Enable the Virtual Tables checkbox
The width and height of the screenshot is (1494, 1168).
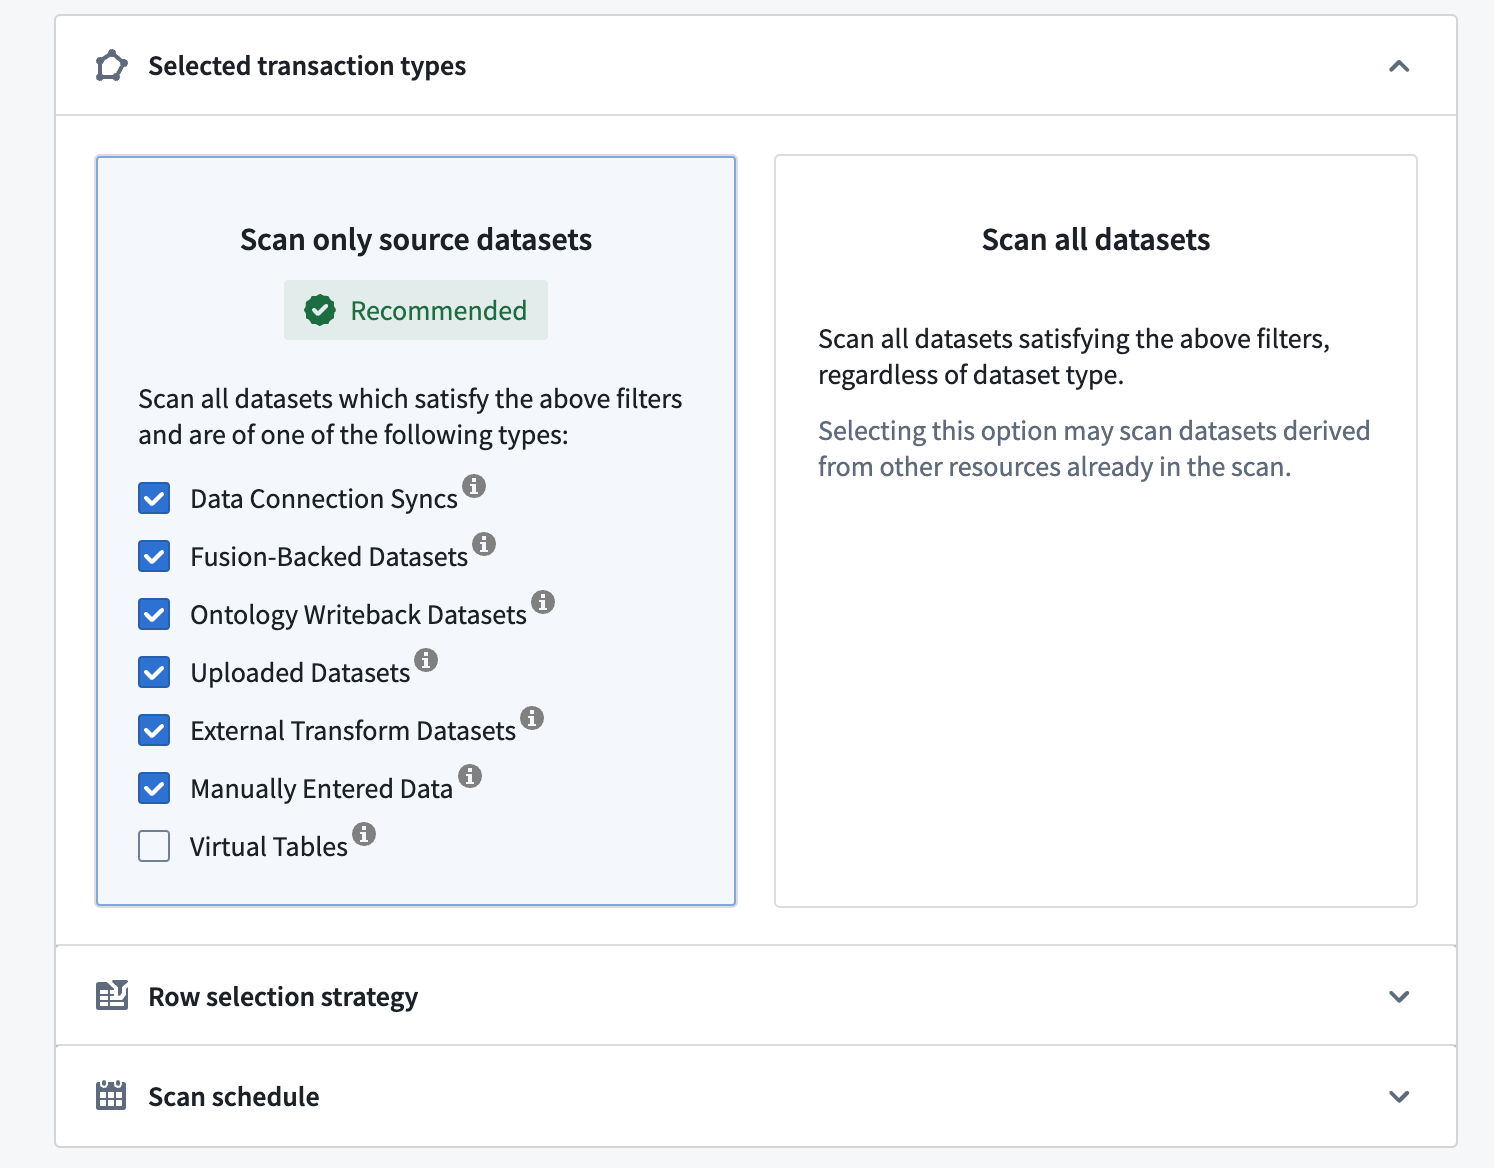(154, 846)
